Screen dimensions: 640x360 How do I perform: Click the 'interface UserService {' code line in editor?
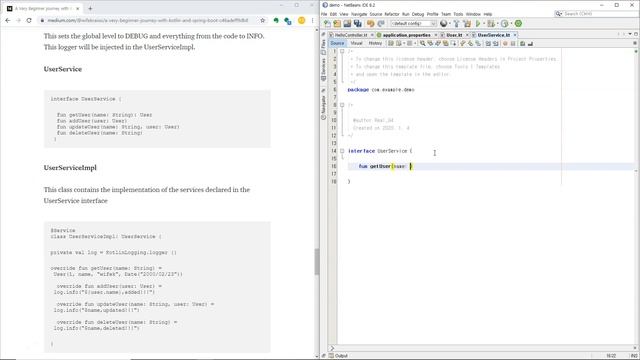380,151
